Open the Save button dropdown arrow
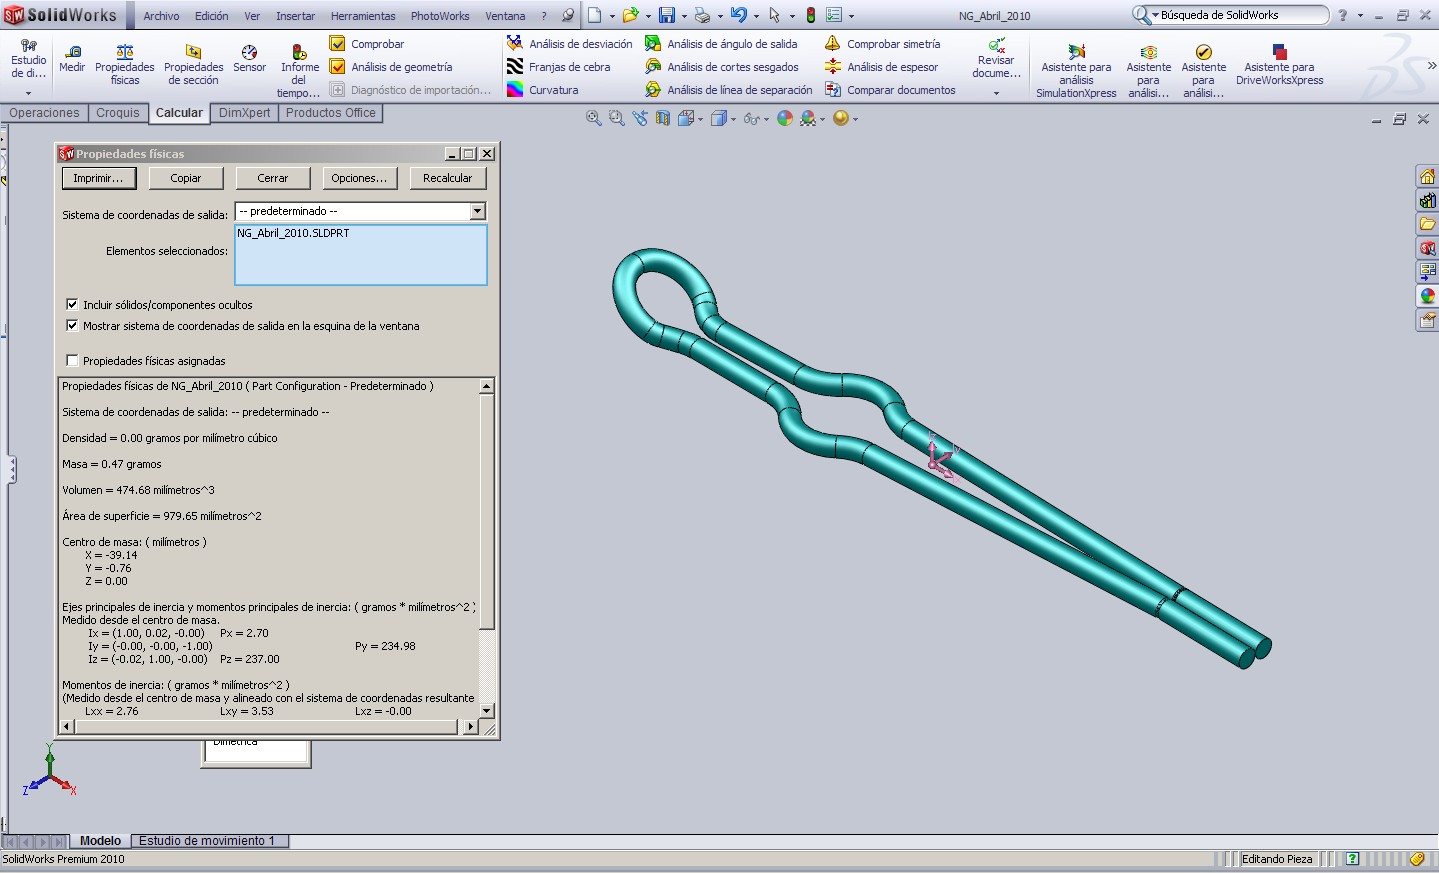Screen dimensions: 1439x874 683,16
